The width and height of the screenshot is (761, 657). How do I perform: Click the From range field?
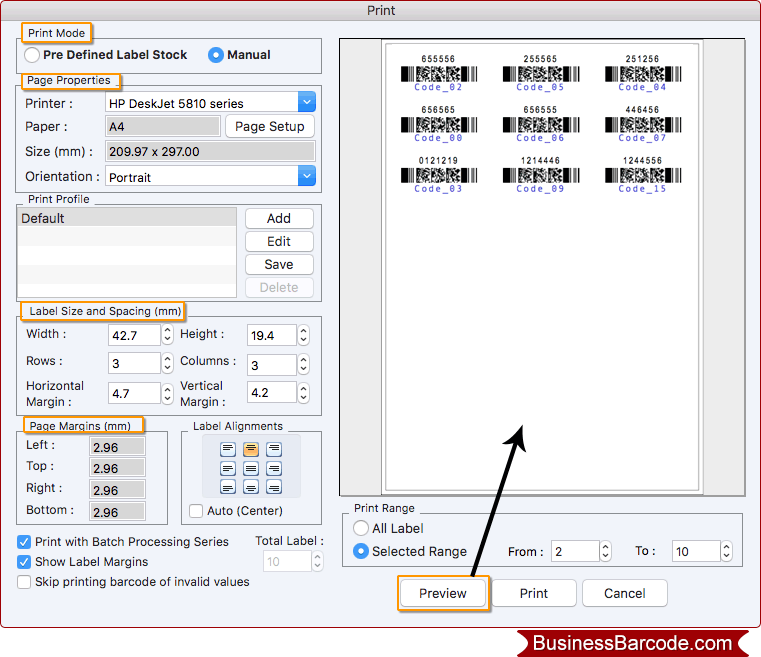[x=575, y=551]
